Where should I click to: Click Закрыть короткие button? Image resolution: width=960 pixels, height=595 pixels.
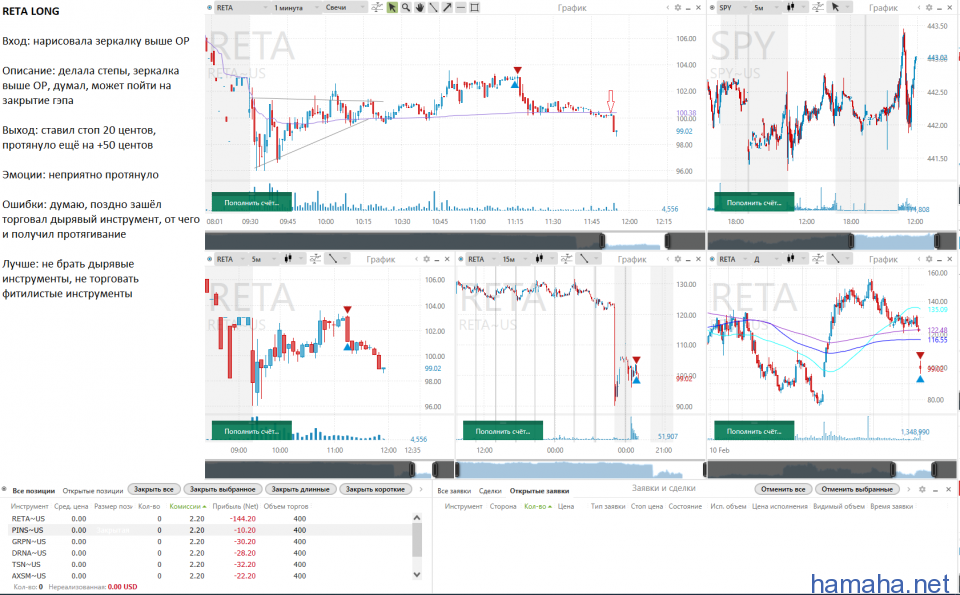pos(375,489)
